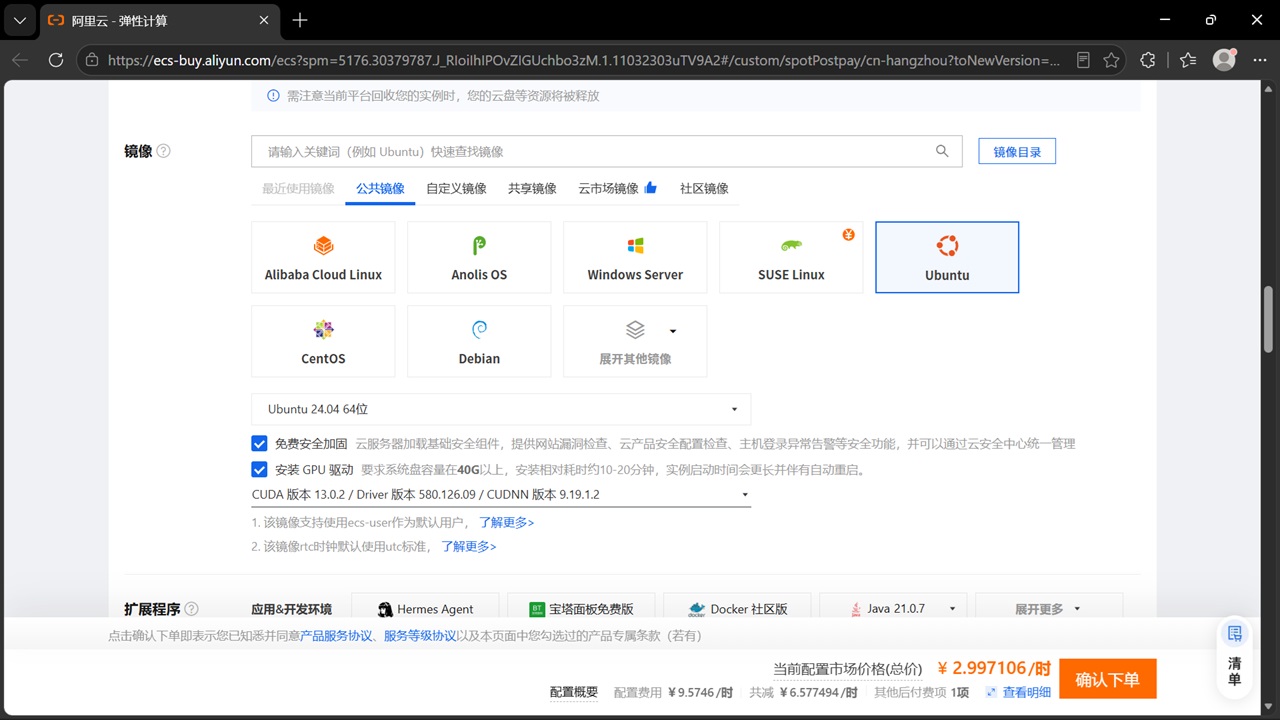Uncheck the 安装 GPU 驱动 checkbox
This screenshot has height=720, width=1280.
pyautogui.click(x=259, y=469)
